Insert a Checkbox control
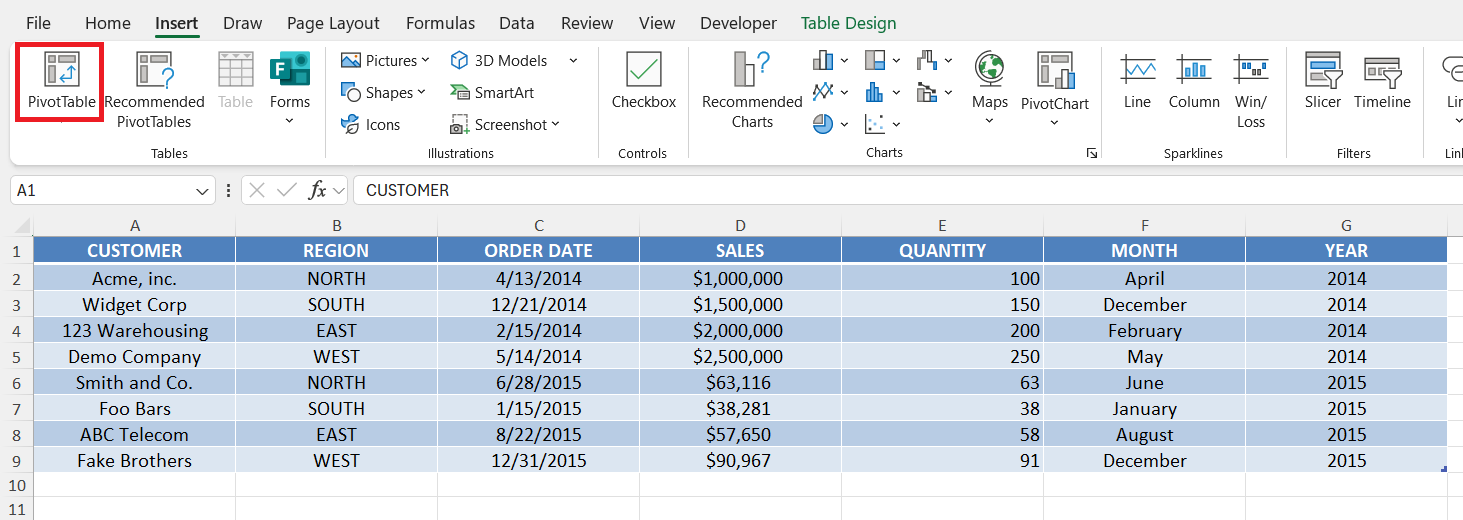This screenshot has width=1463, height=520. click(644, 82)
